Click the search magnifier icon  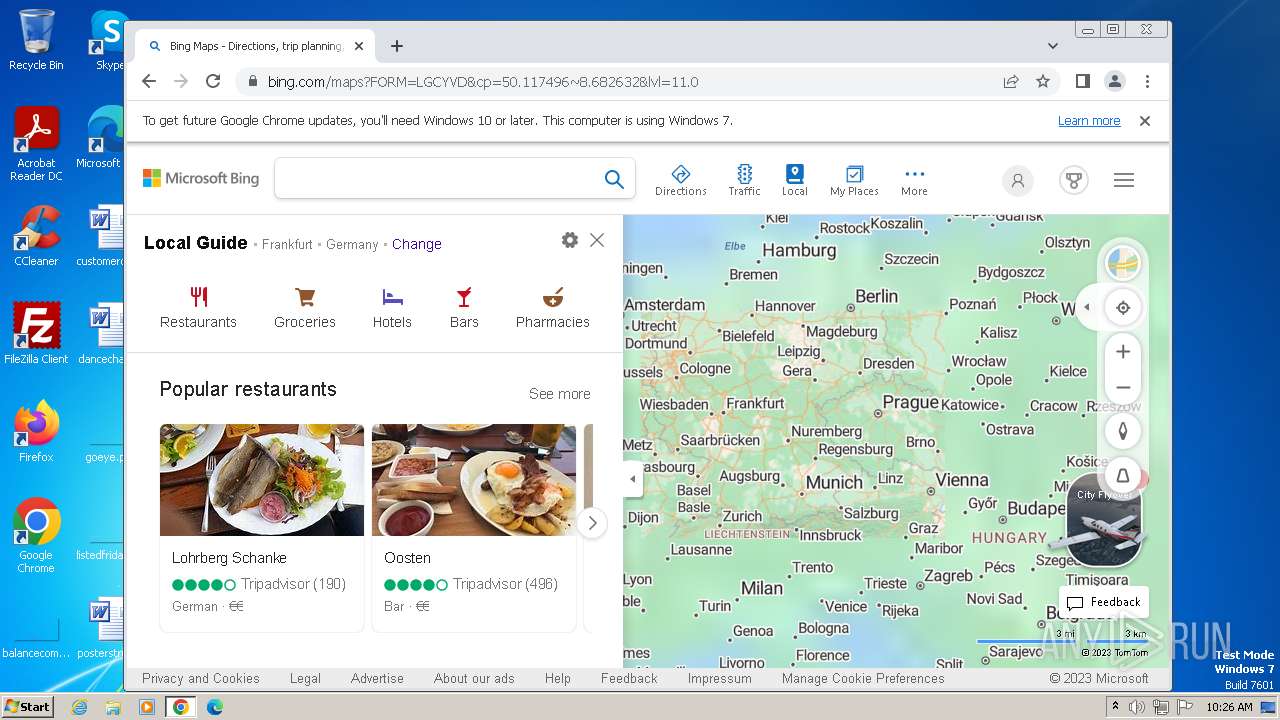tap(614, 179)
